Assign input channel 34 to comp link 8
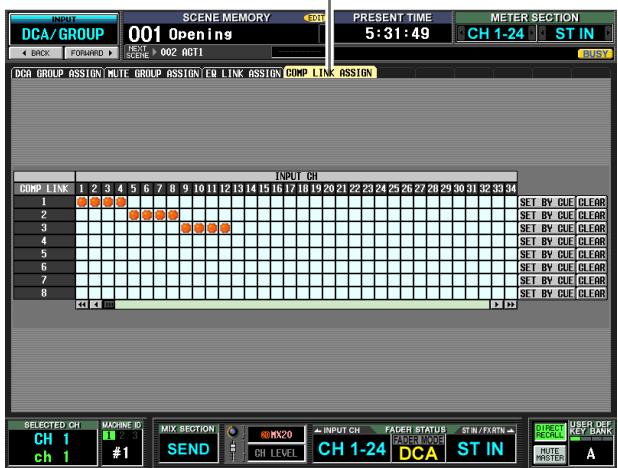 [x=511, y=293]
